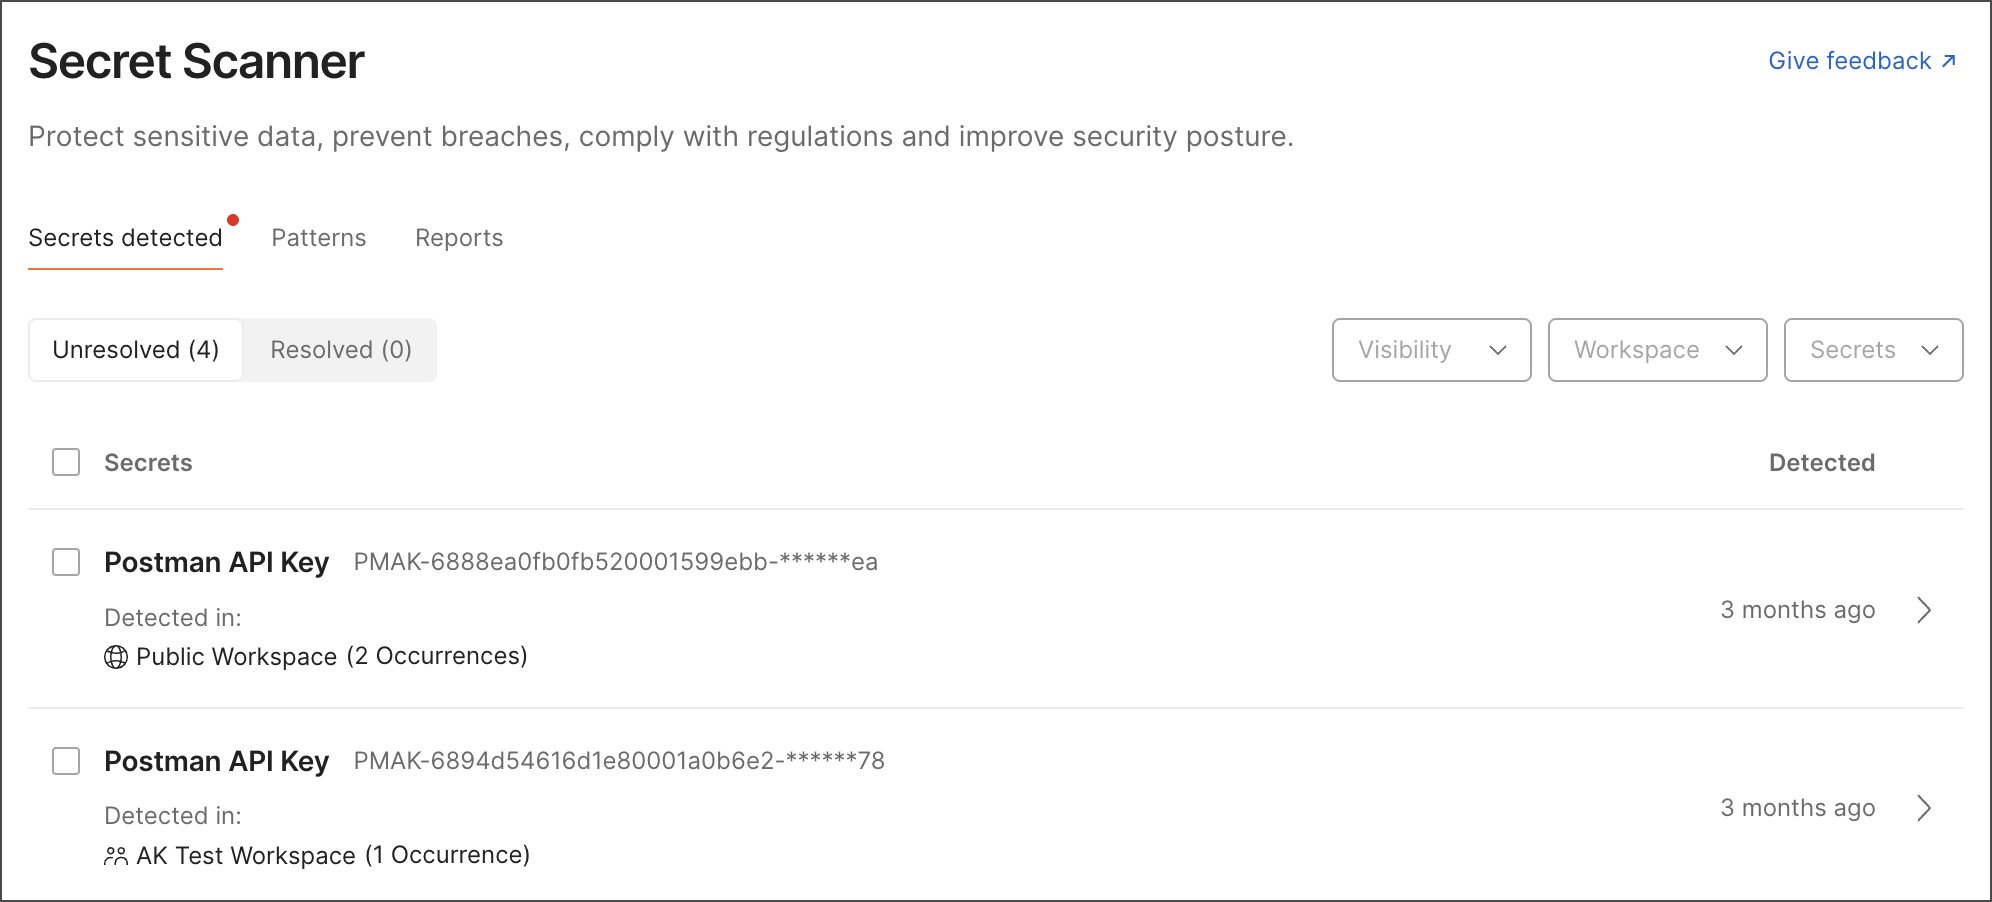
Task: Check the second Postman API Key row checkbox
Action: 66,761
